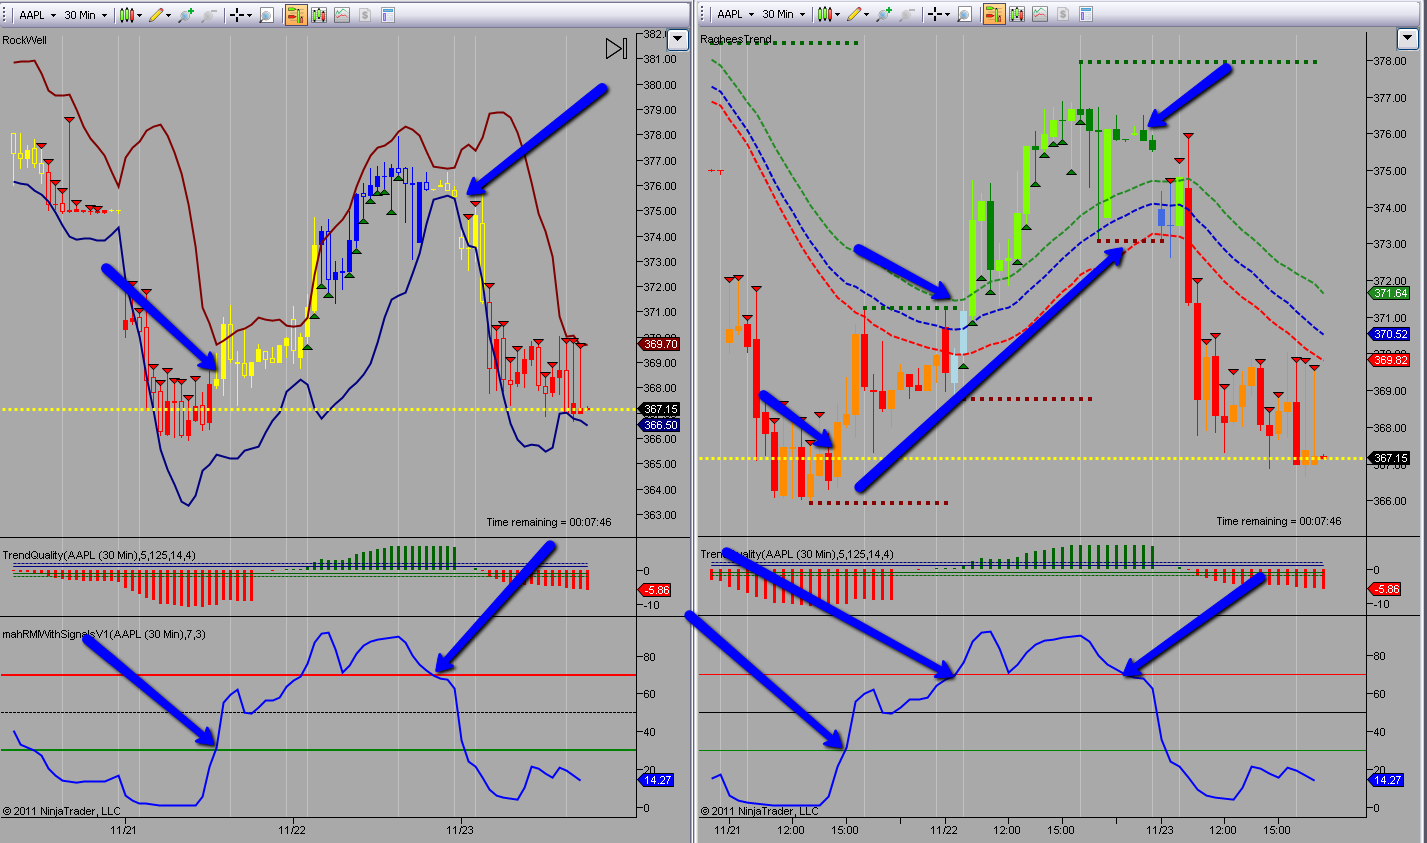
Task: Click the dollar sheet icon in right chart toolbar
Action: click(1063, 15)
